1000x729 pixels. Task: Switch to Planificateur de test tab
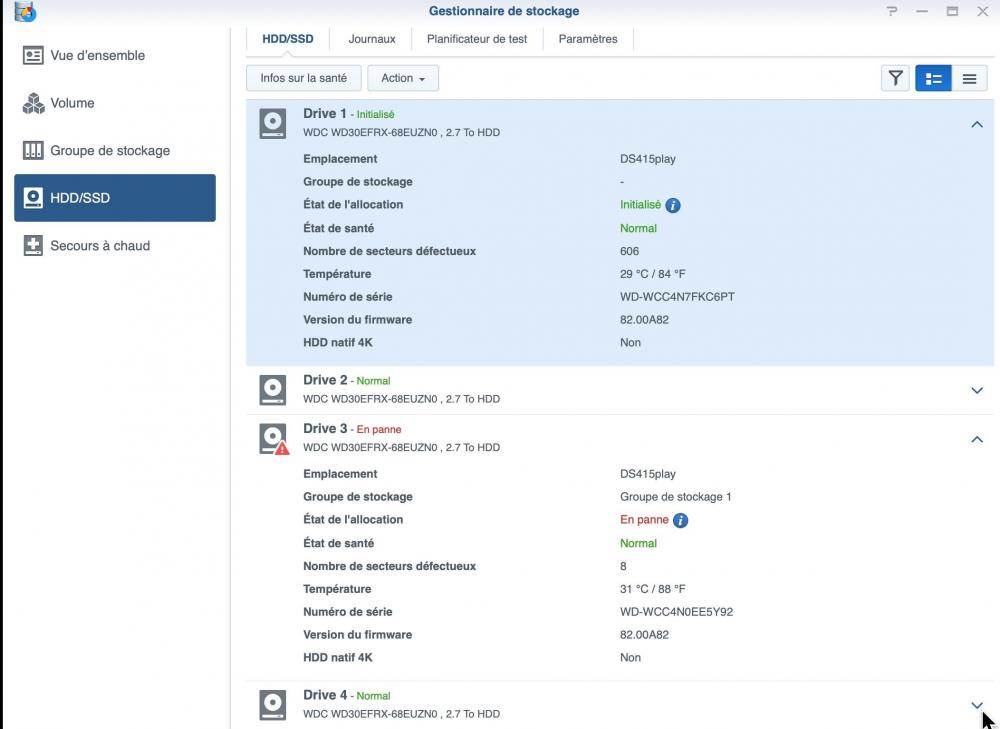(477, 39)
